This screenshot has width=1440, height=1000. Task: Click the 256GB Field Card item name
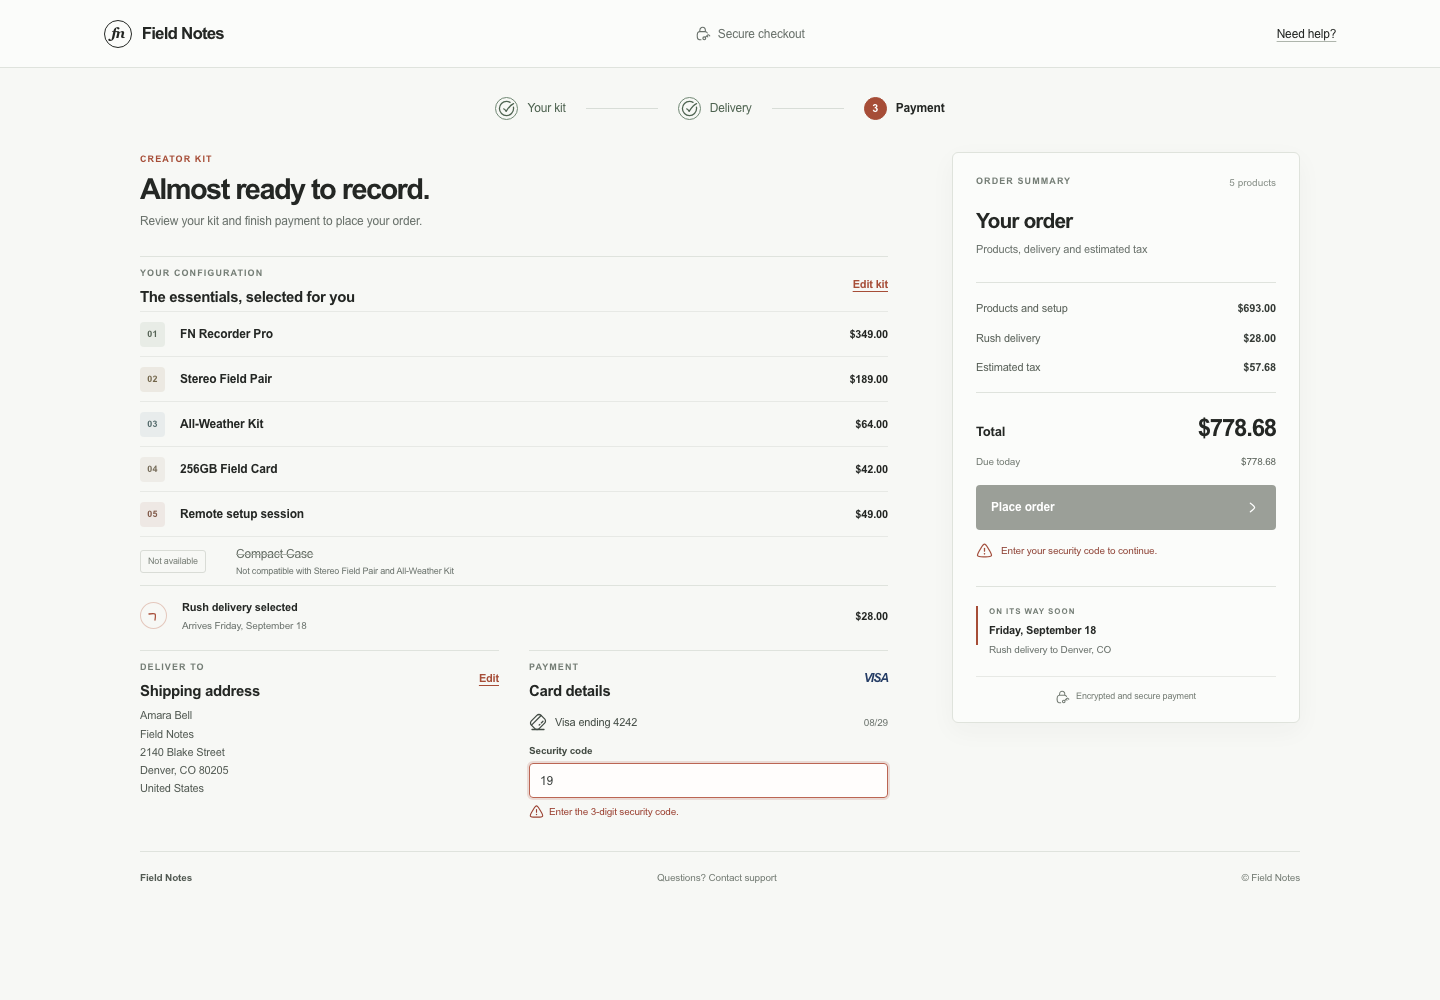pos(229,469)
